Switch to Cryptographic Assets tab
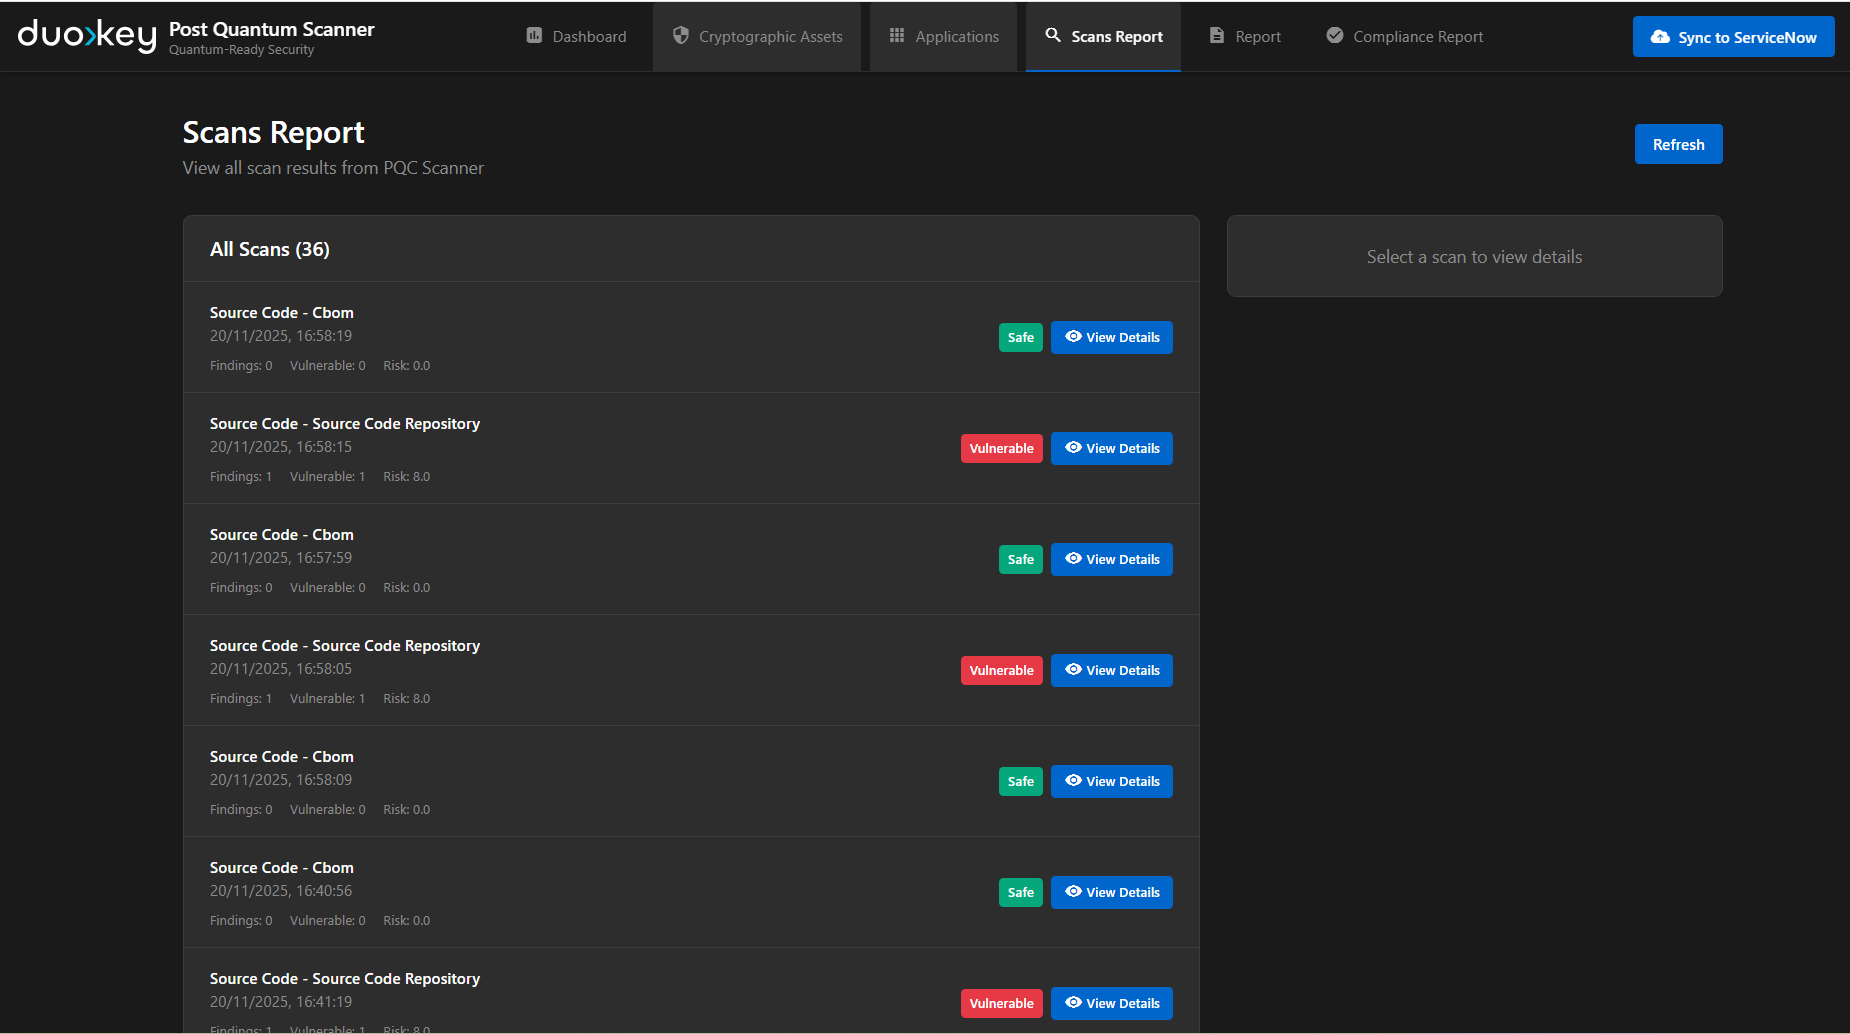 click(757, 36)
